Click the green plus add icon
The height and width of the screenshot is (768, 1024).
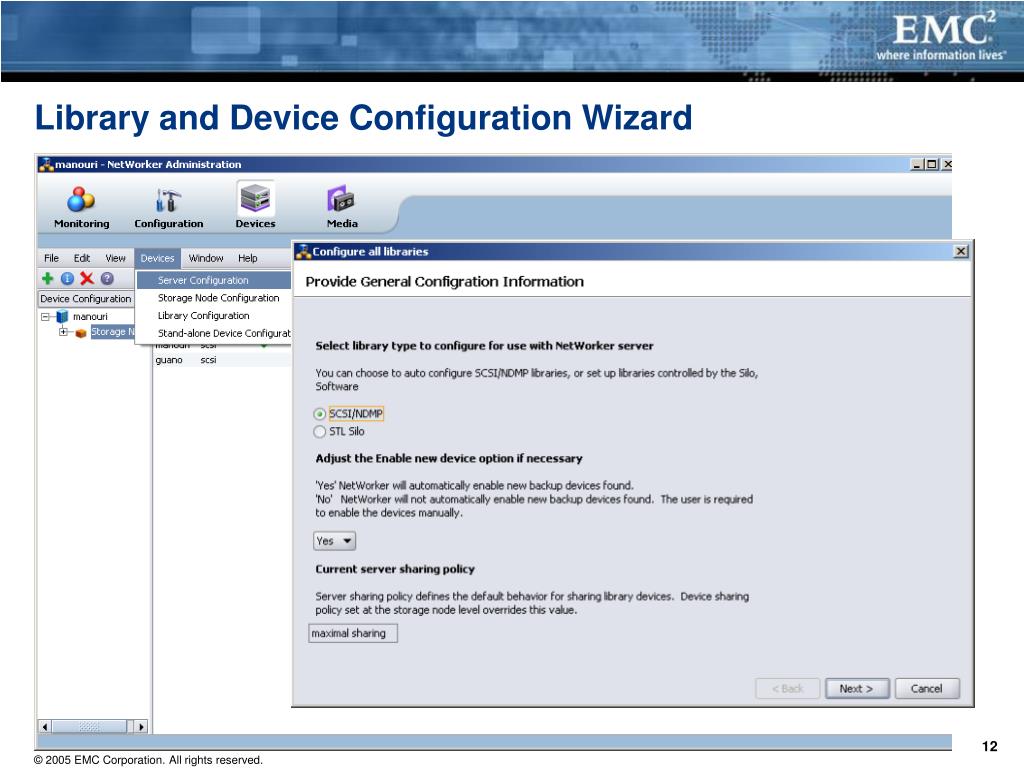tap(48, 279)
